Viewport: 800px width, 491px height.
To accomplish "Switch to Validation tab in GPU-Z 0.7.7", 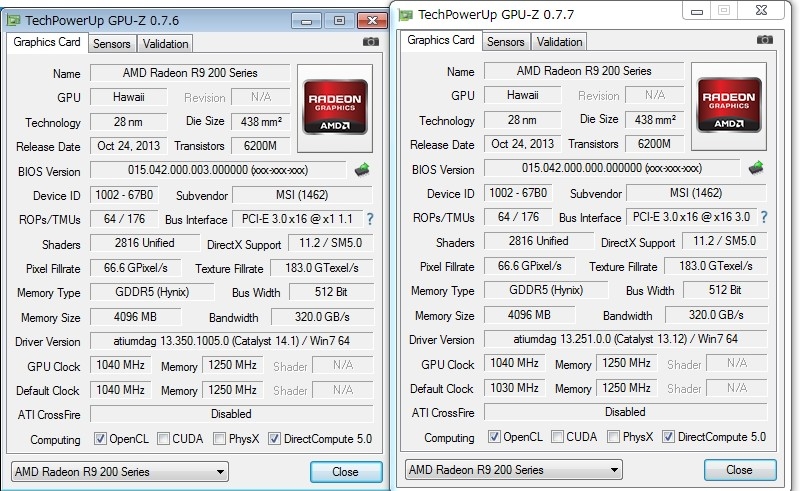I will pos(559,42).
